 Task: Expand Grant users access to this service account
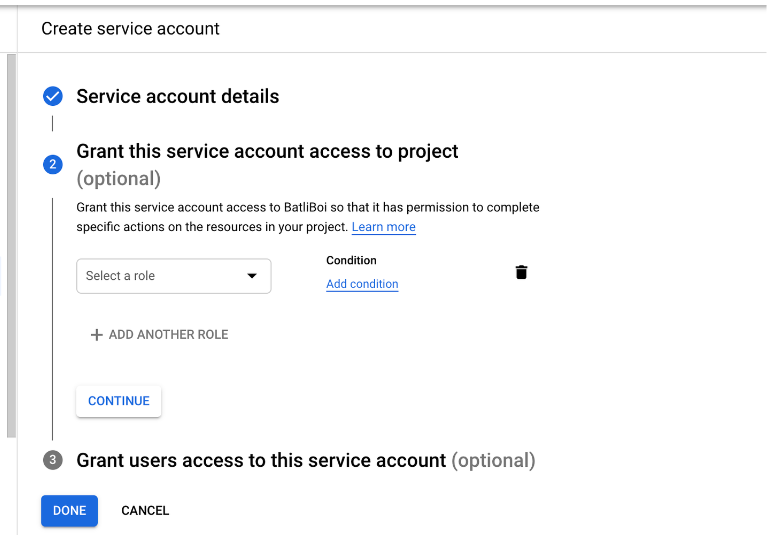(x=305, y=460)
